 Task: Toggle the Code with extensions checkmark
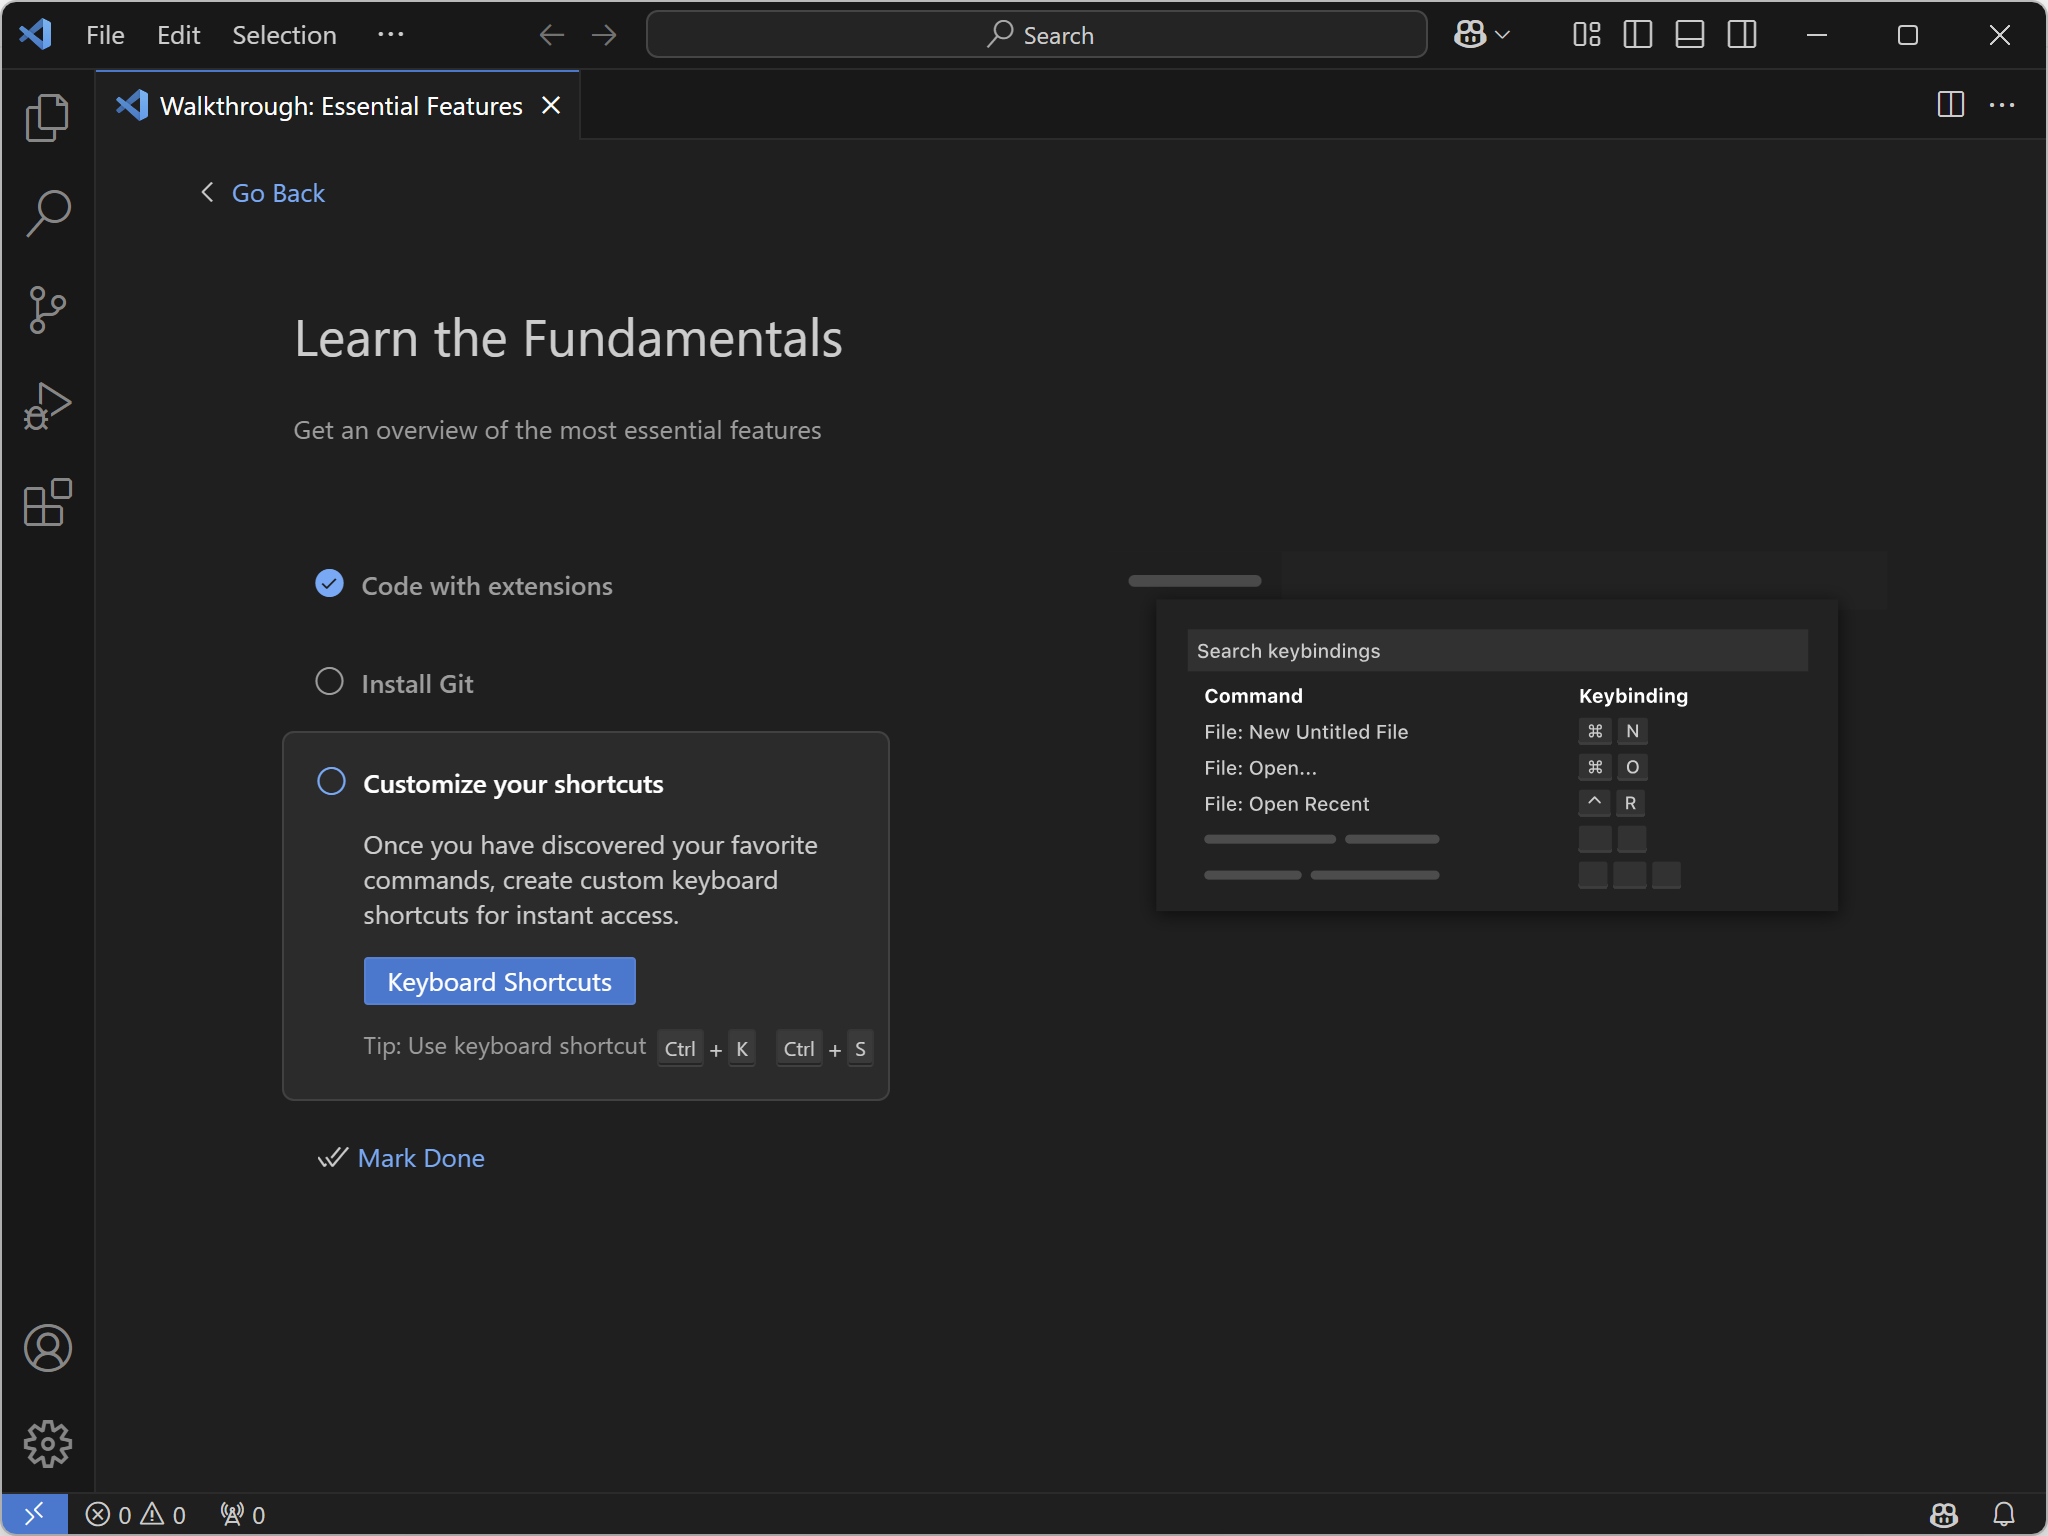[329, 584]
